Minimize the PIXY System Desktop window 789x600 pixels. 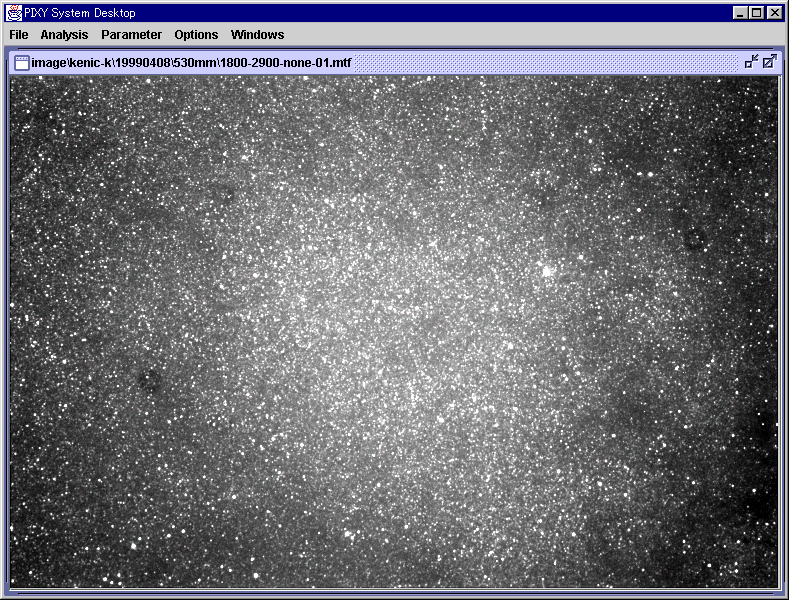coord(740,13)
